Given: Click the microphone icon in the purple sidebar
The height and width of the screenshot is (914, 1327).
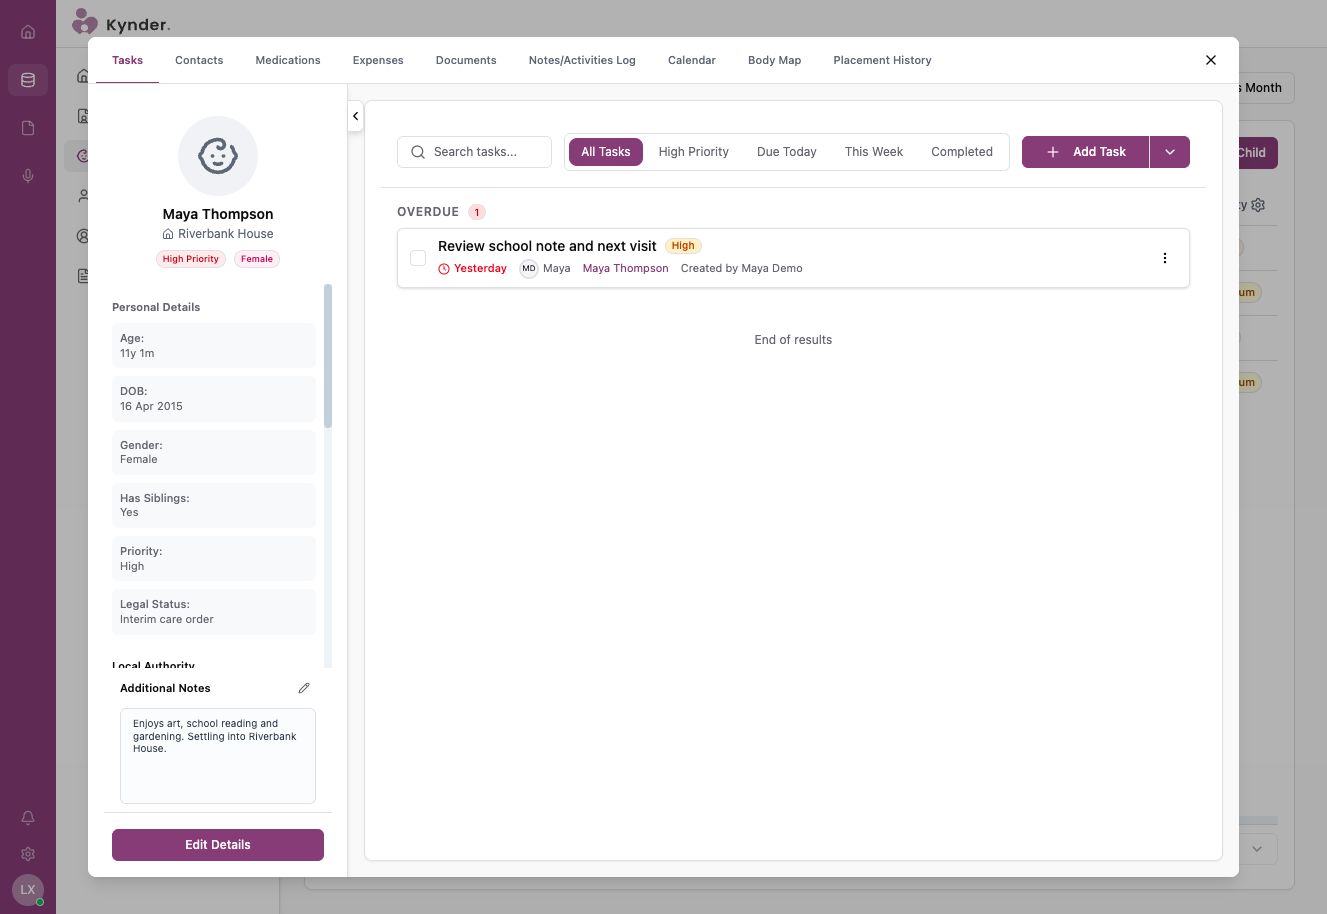Looking at the screenshot, I should [x=28, y=176].
